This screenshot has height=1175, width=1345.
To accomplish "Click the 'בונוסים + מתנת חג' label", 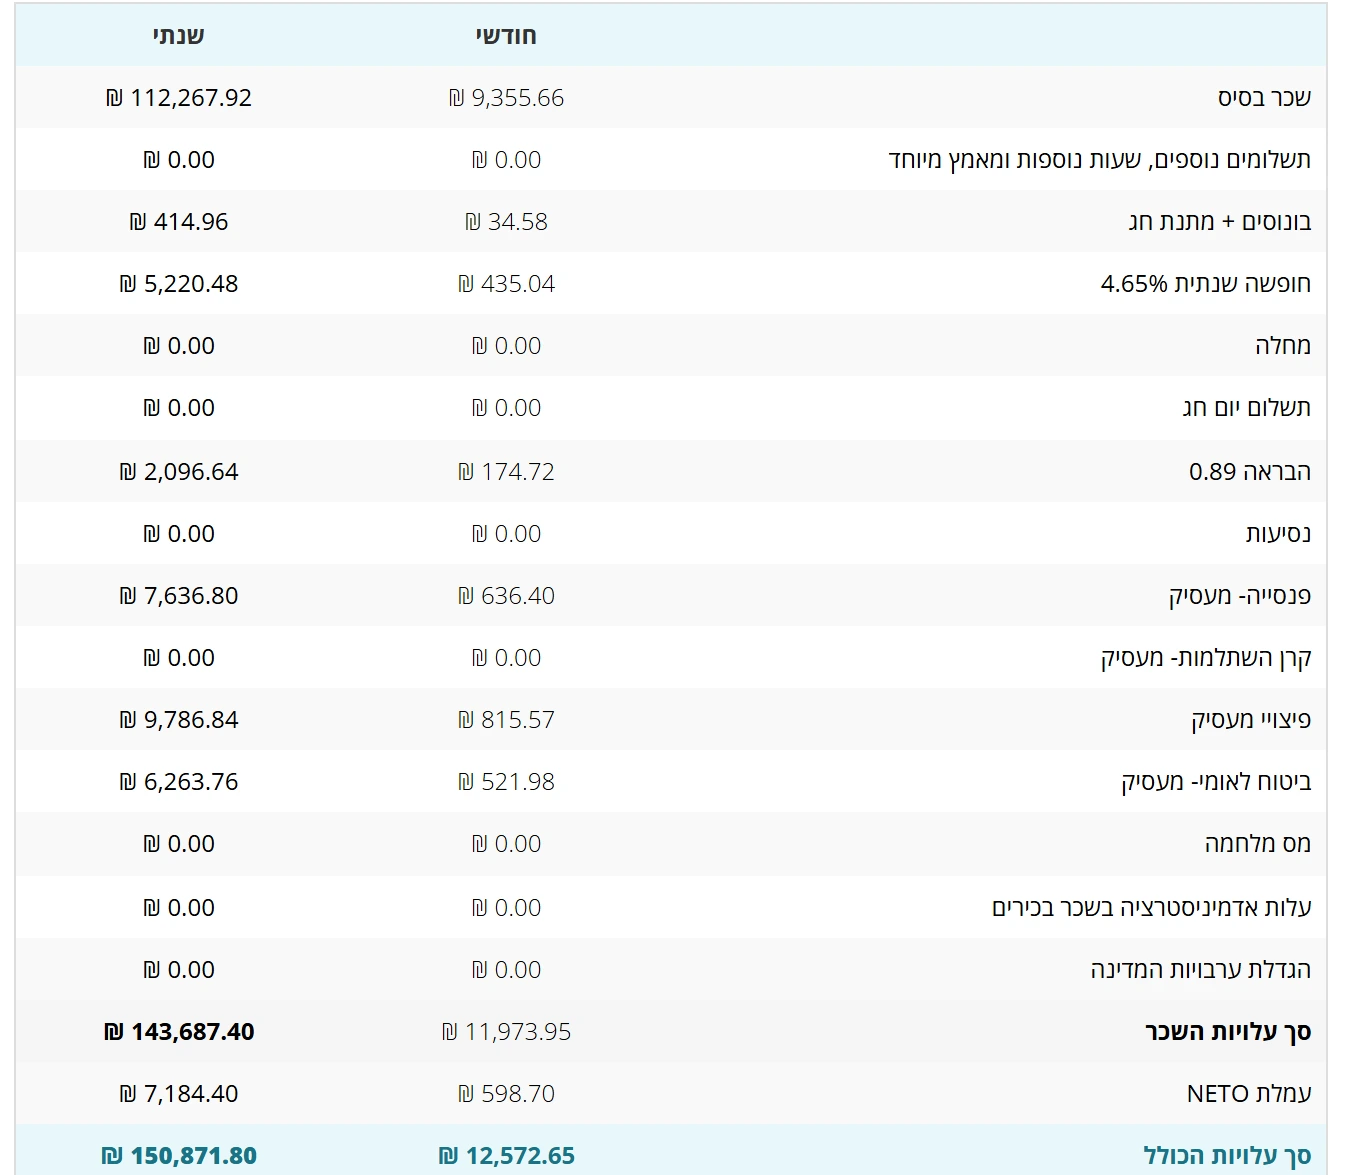I will pyautogui.click(x=1219, y=222).
